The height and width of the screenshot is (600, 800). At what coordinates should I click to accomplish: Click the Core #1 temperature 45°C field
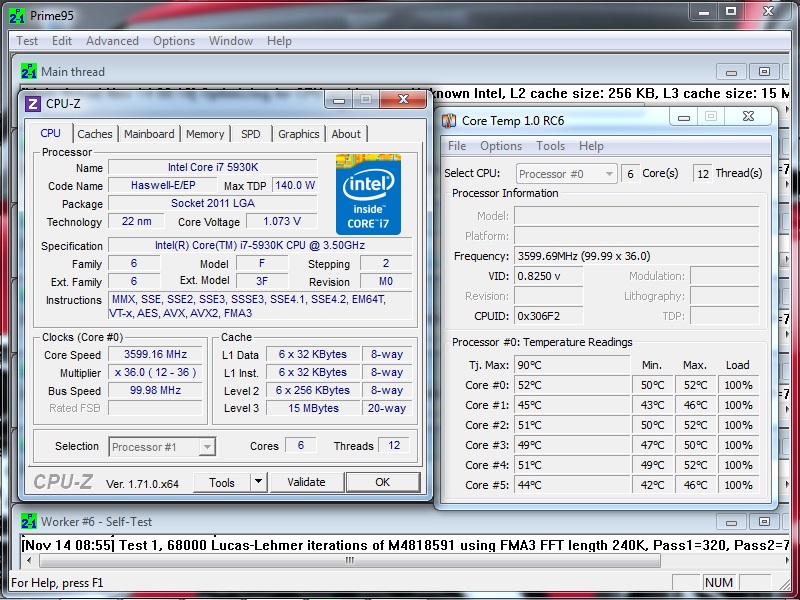[x=571, y=405]
